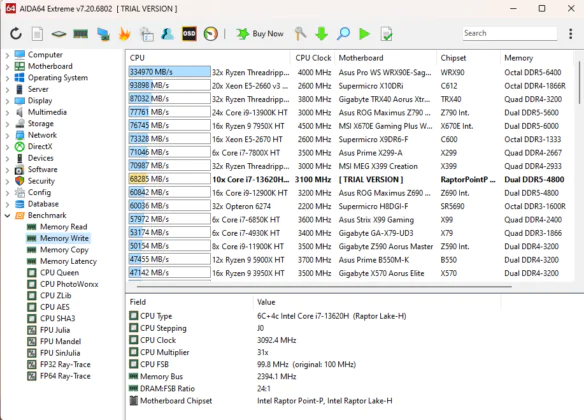Open the CPU PhotoWorxx benchmark
Image resolution: width=584 pixels, height=420 pixels.
tap(69, 284)
